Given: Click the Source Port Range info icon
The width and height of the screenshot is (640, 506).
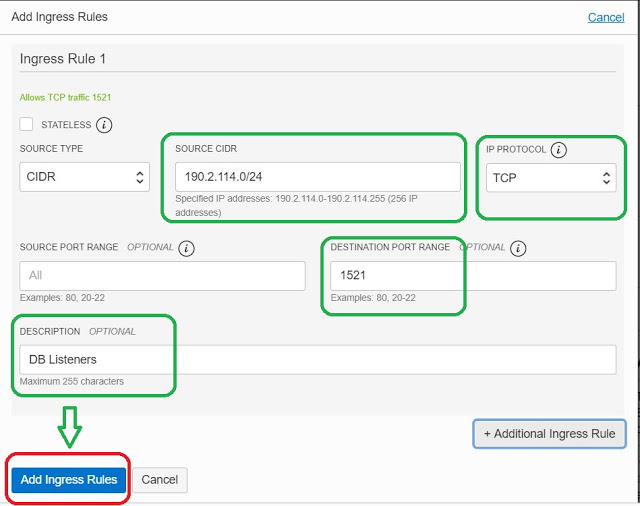Looking at the screenshot, I should (x=187, y=248).
